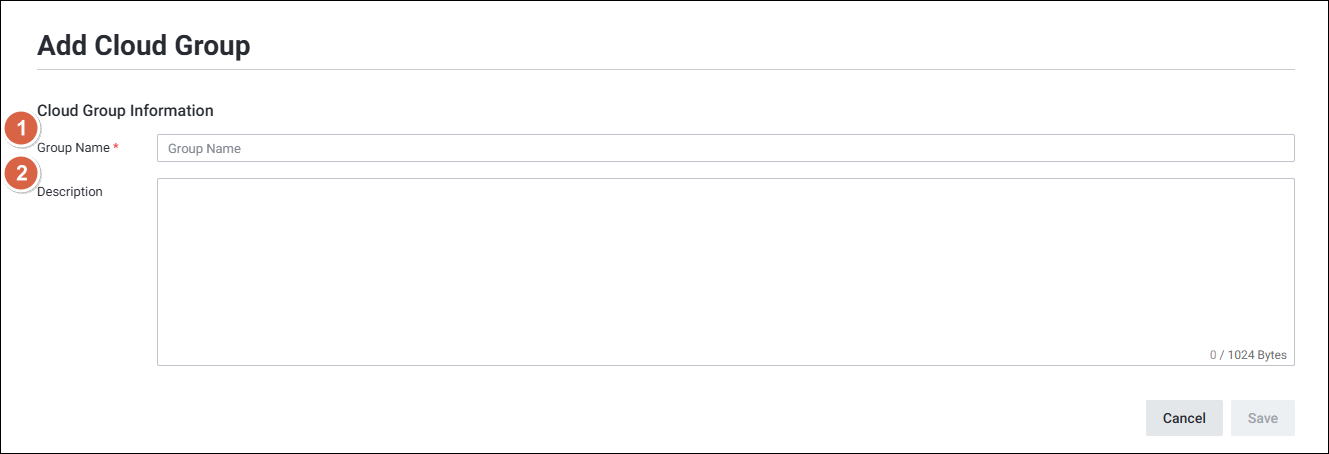The height and width of the screenshot is (454, 1329).
Task: Click the orange number 2 callout badge
Action: click(x=22, y=174)
